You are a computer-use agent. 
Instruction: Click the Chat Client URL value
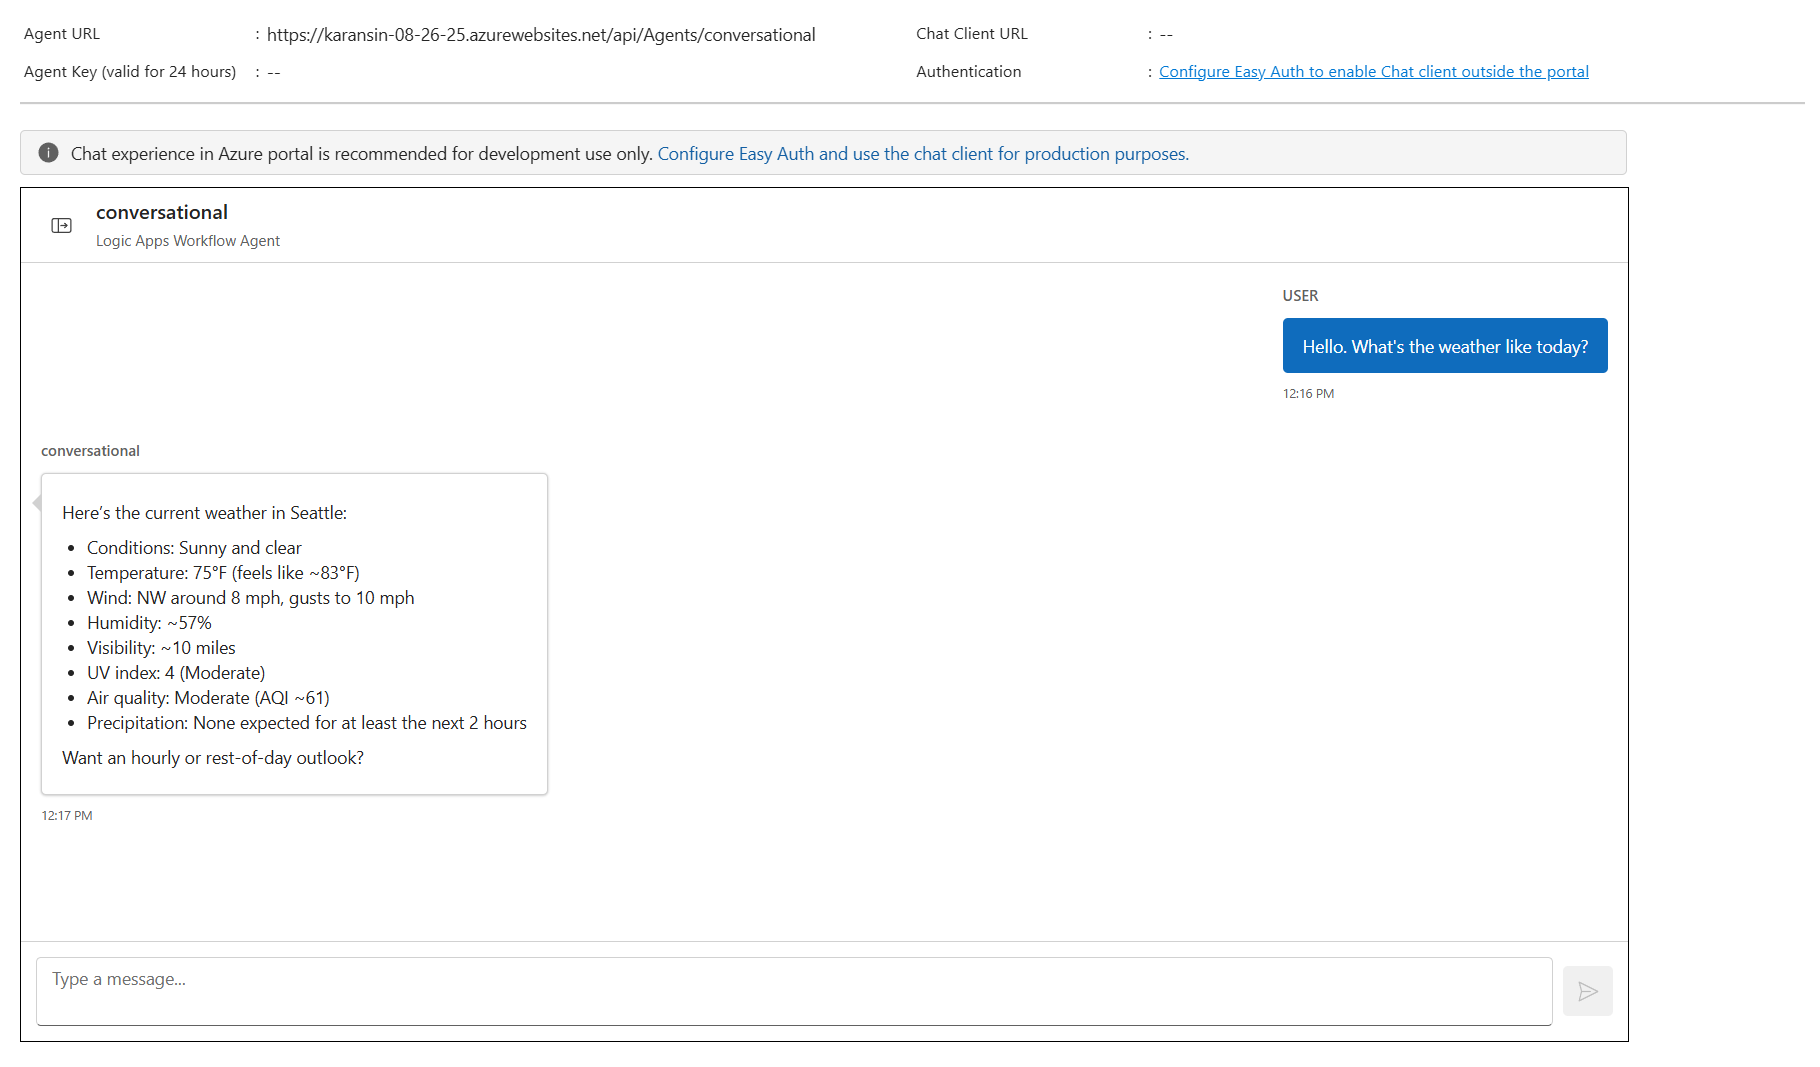pos(1166,33)
